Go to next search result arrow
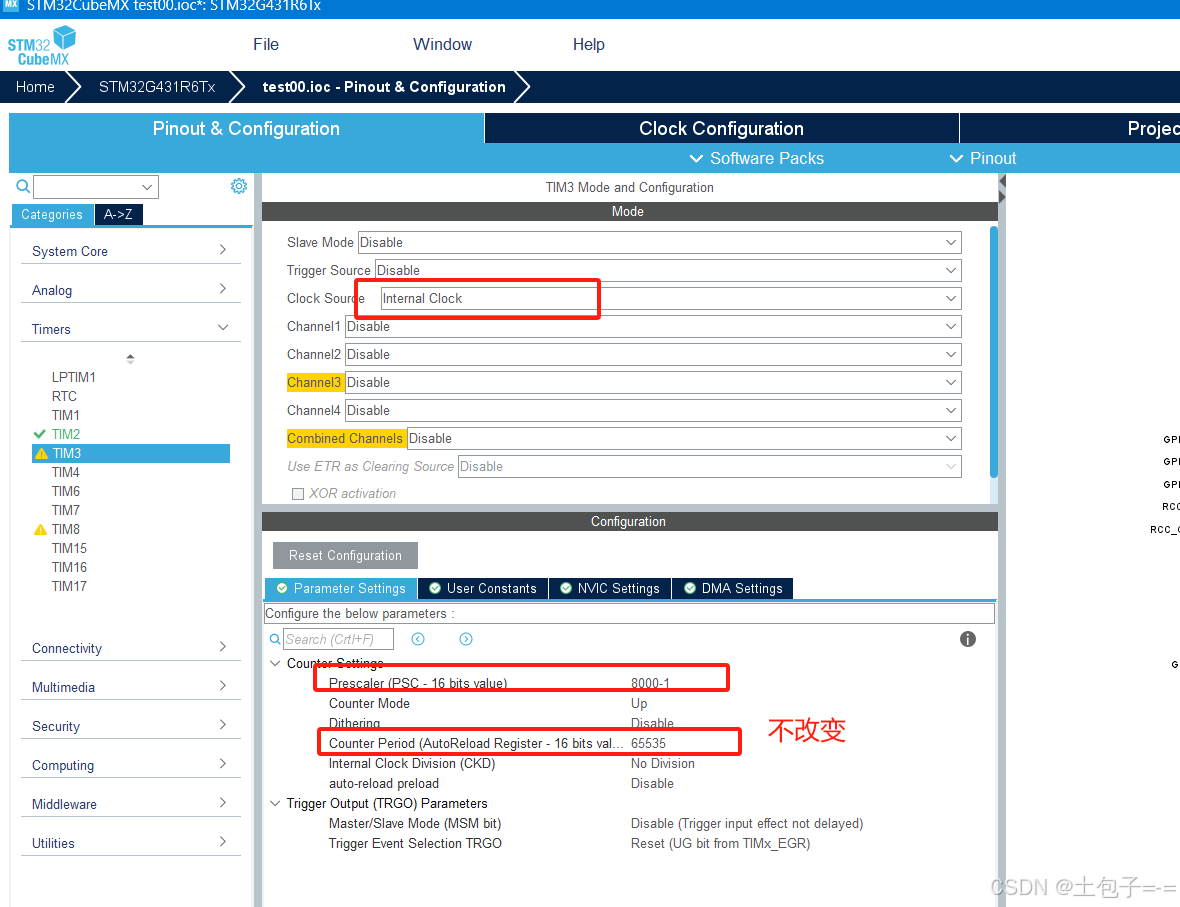Screen dimensions: 1180x907 466,639
